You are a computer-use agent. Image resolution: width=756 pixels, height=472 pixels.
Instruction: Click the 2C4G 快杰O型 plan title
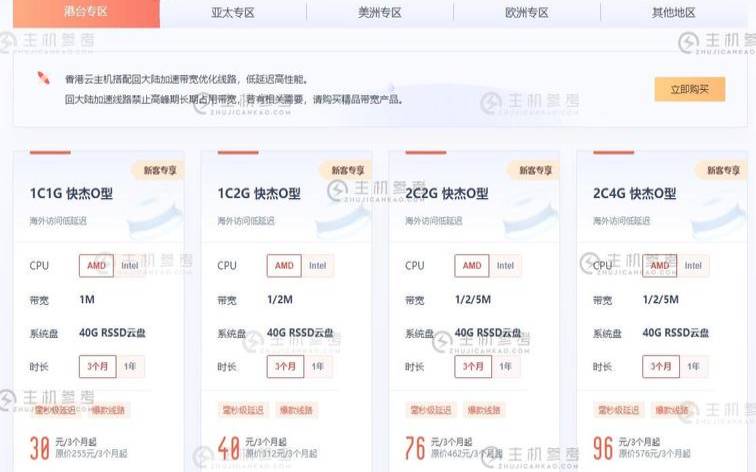pyautogui.click(x=634, y=194)
